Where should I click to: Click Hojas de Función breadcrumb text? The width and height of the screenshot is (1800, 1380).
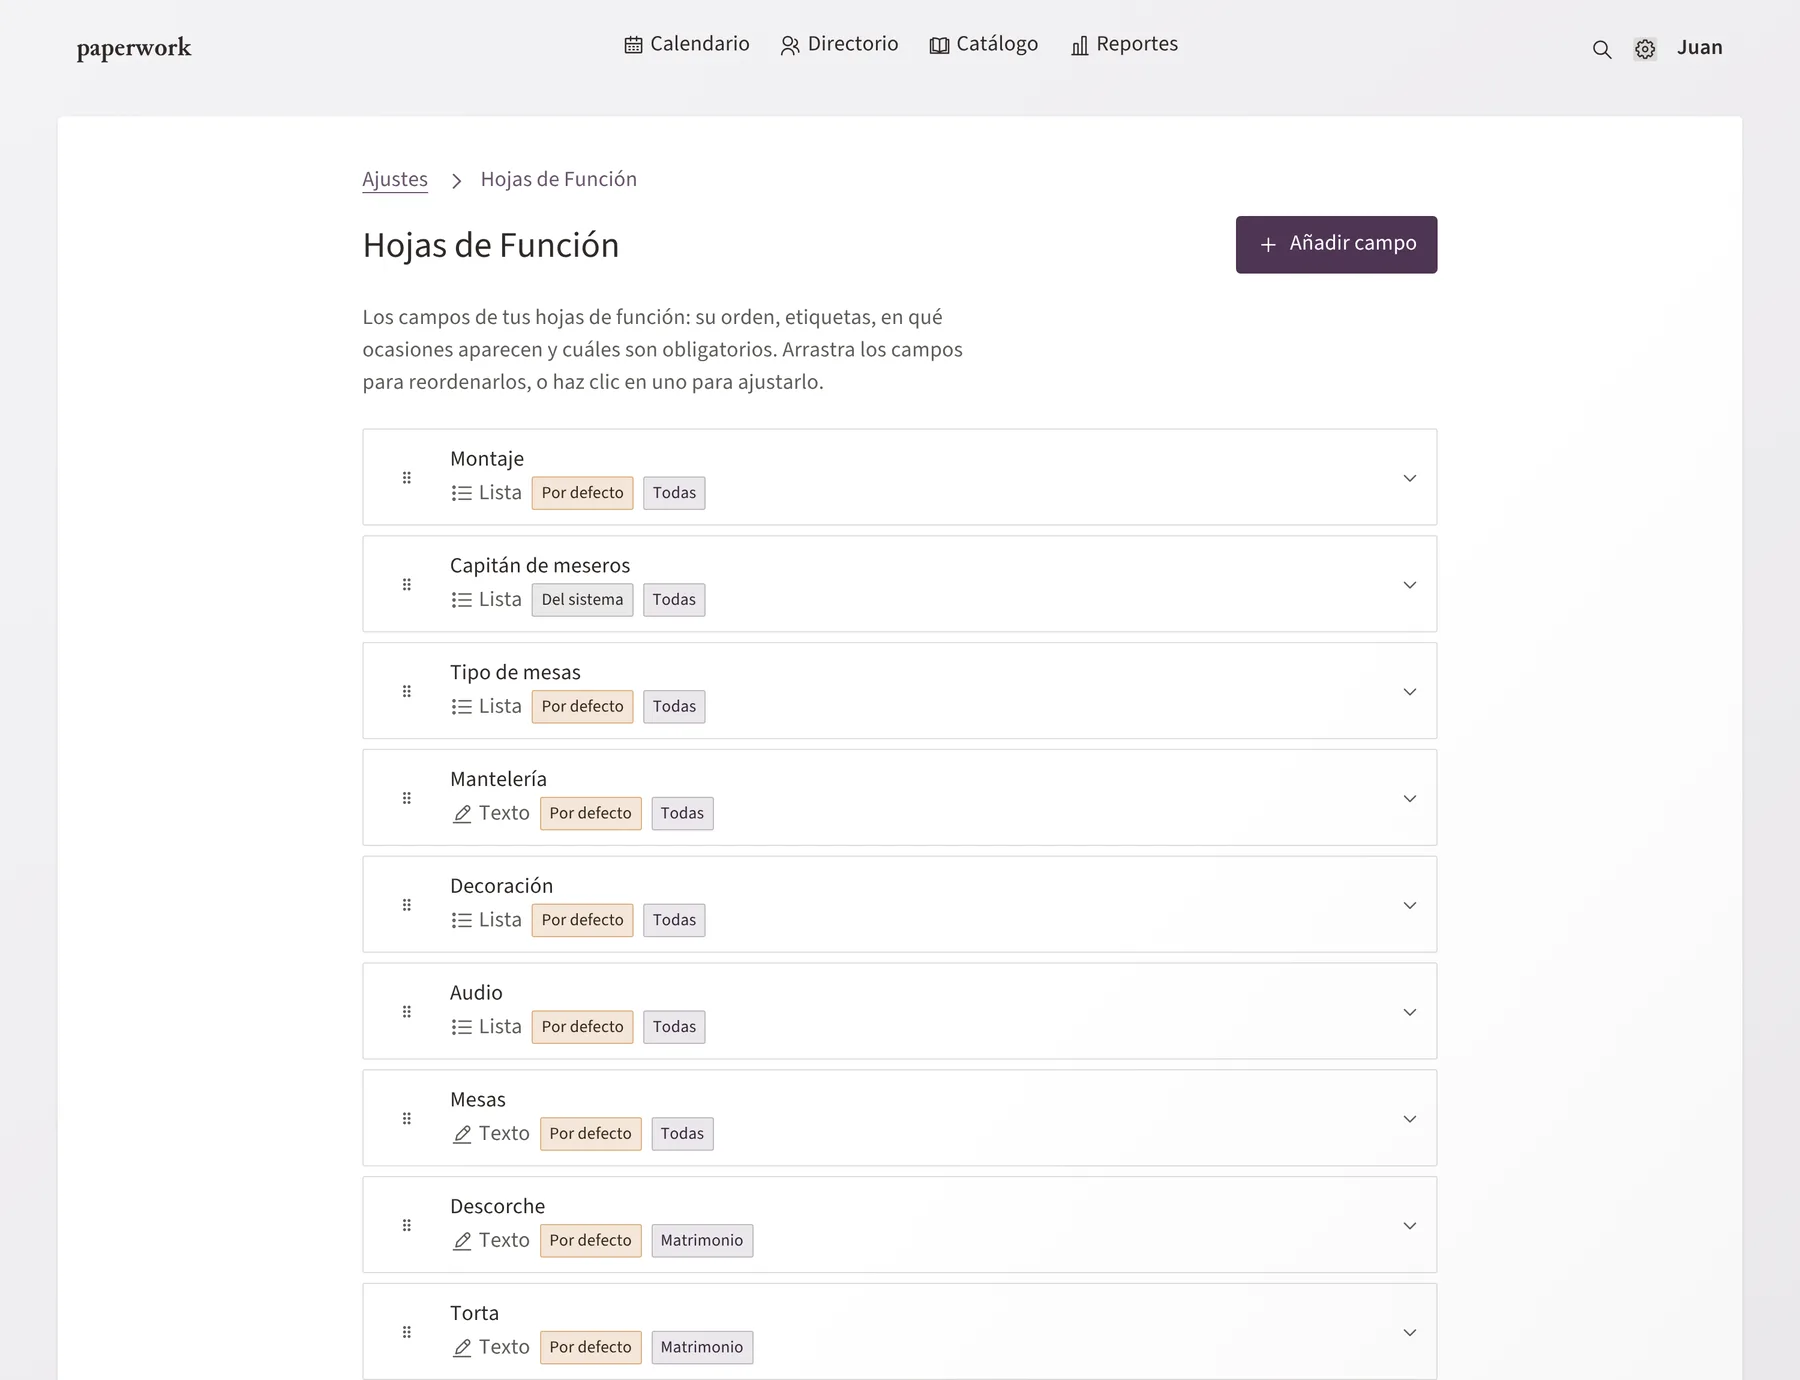[559, 179]
